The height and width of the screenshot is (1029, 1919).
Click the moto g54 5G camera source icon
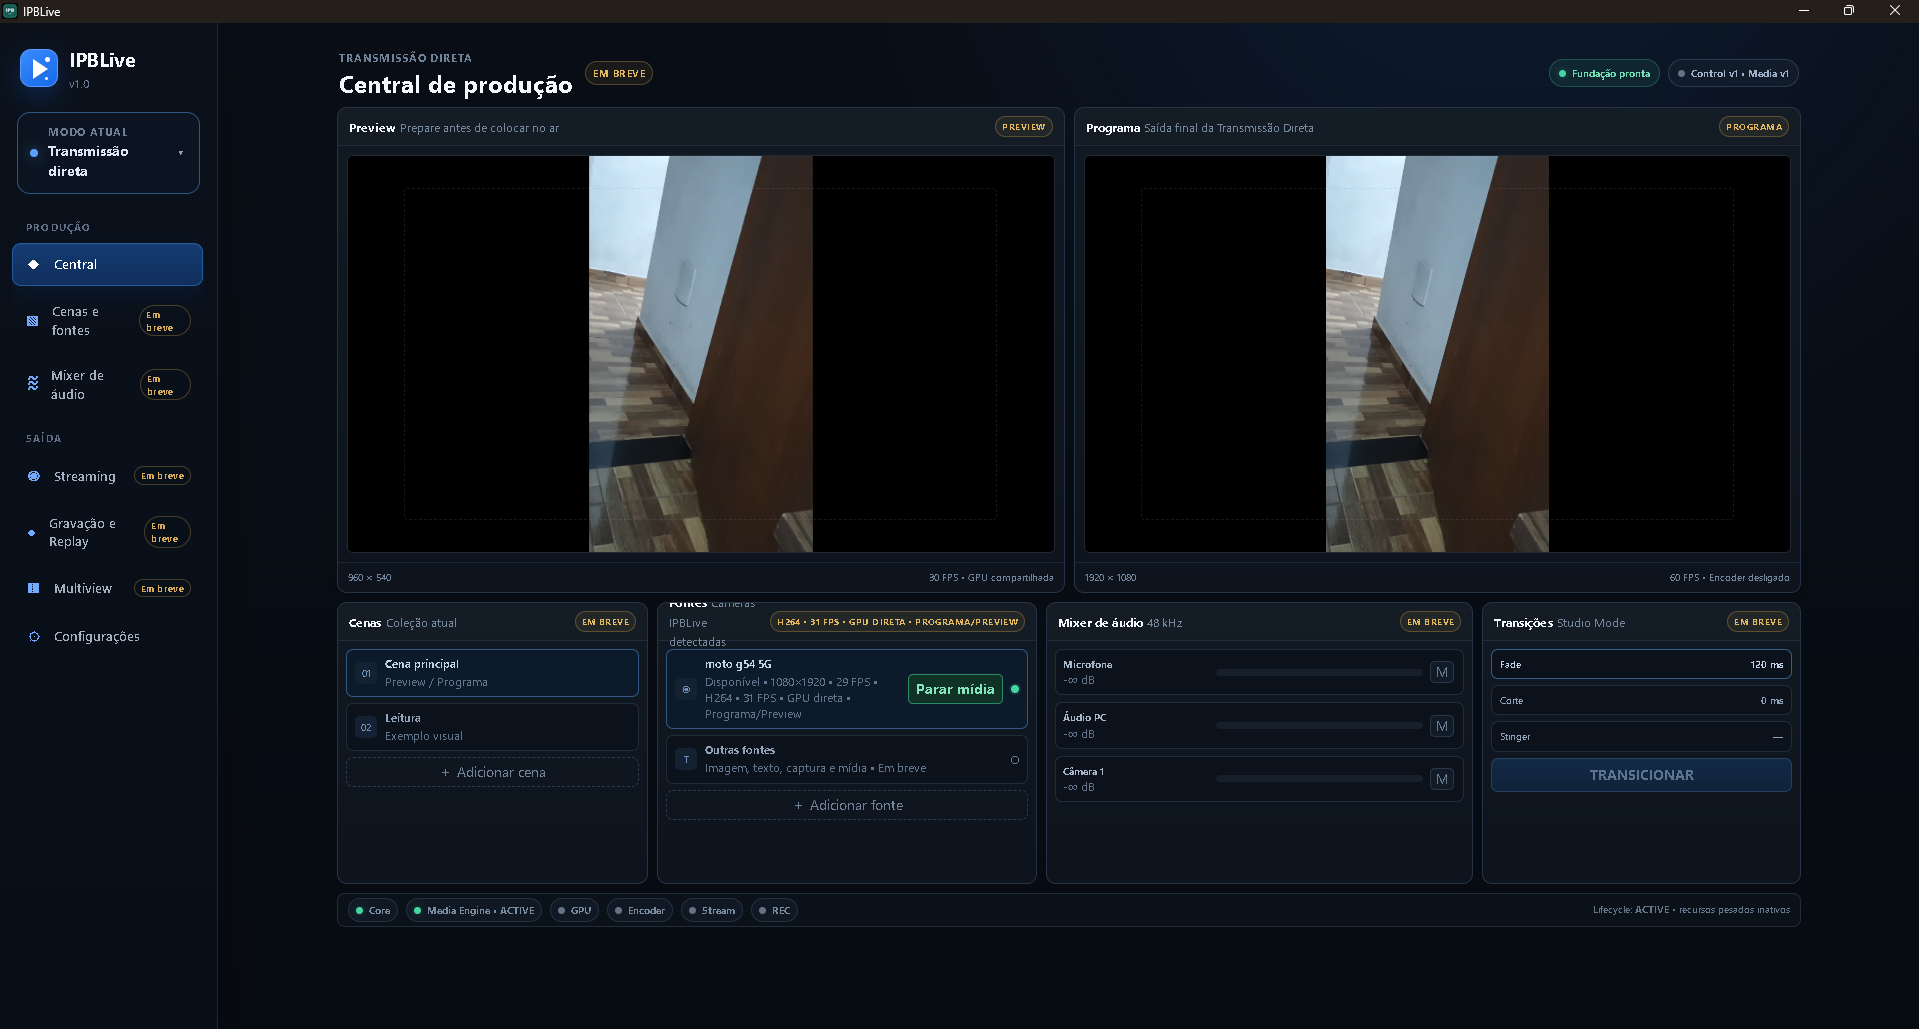[686, 689]
